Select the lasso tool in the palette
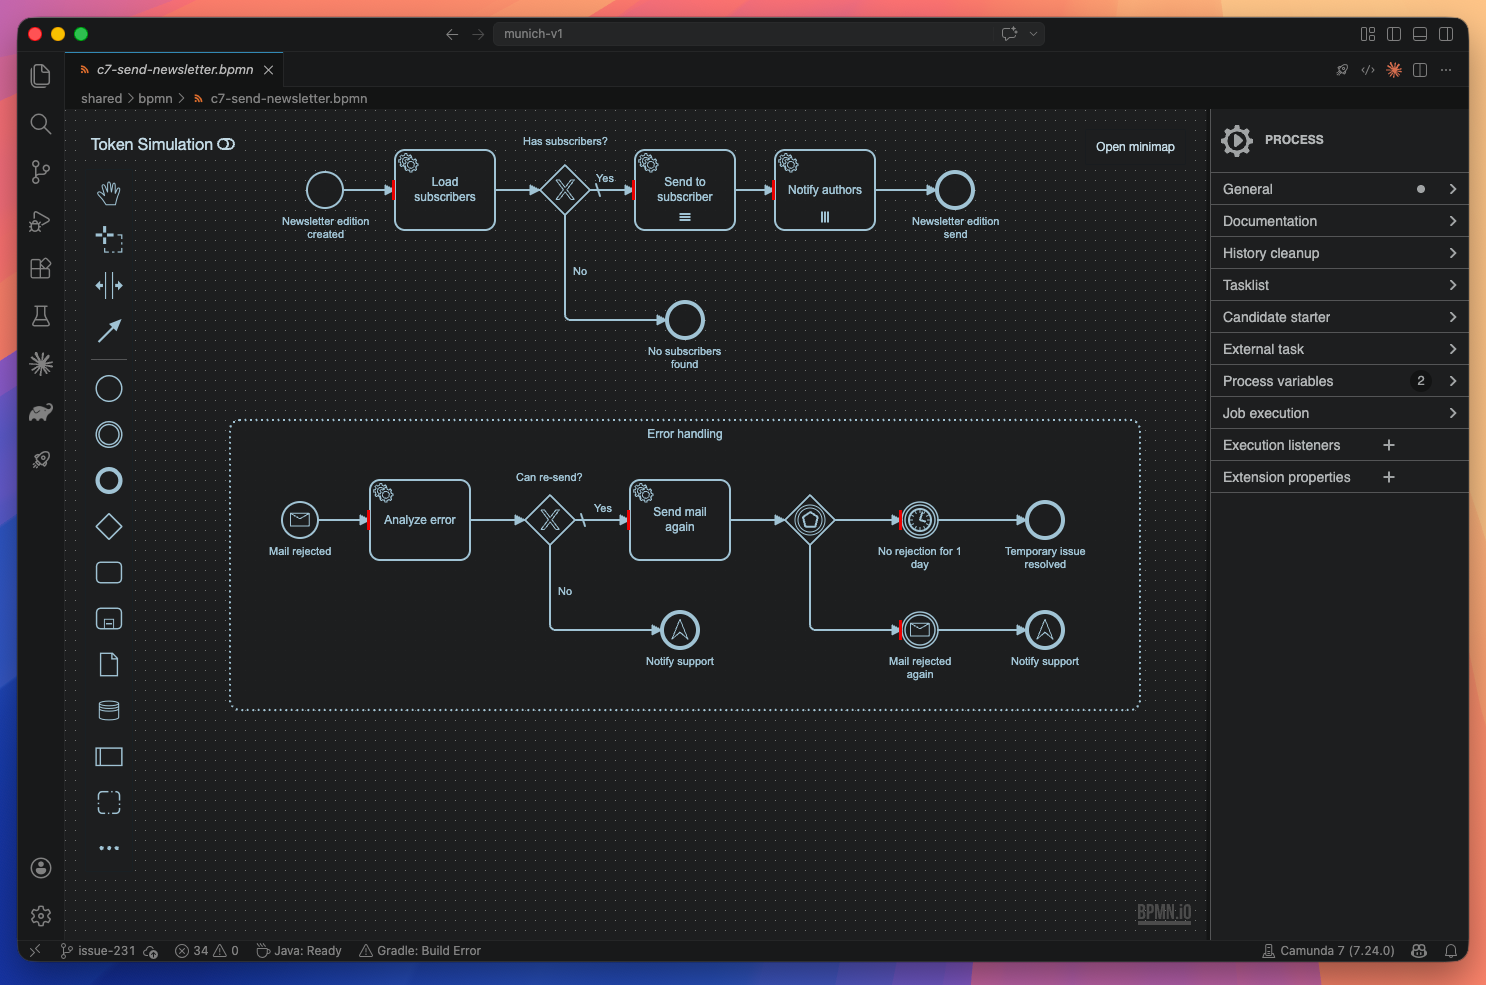Screen dimensions: 1486x985 [109, 239]
